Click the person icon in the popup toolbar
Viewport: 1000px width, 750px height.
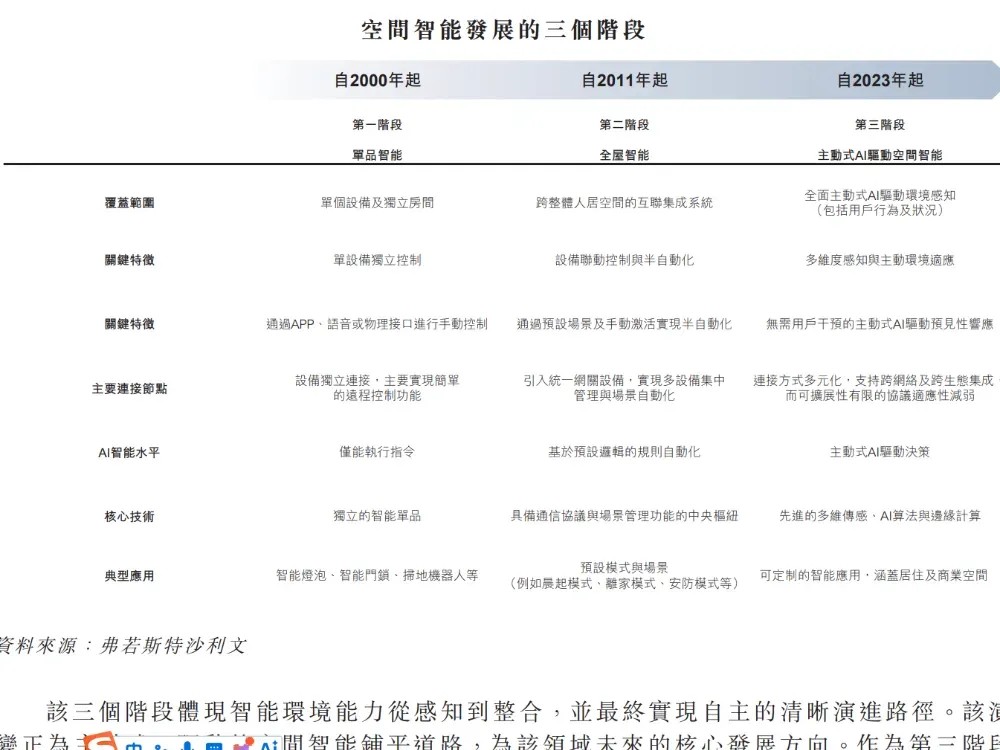pyautogui.click(x=158, y=745)
